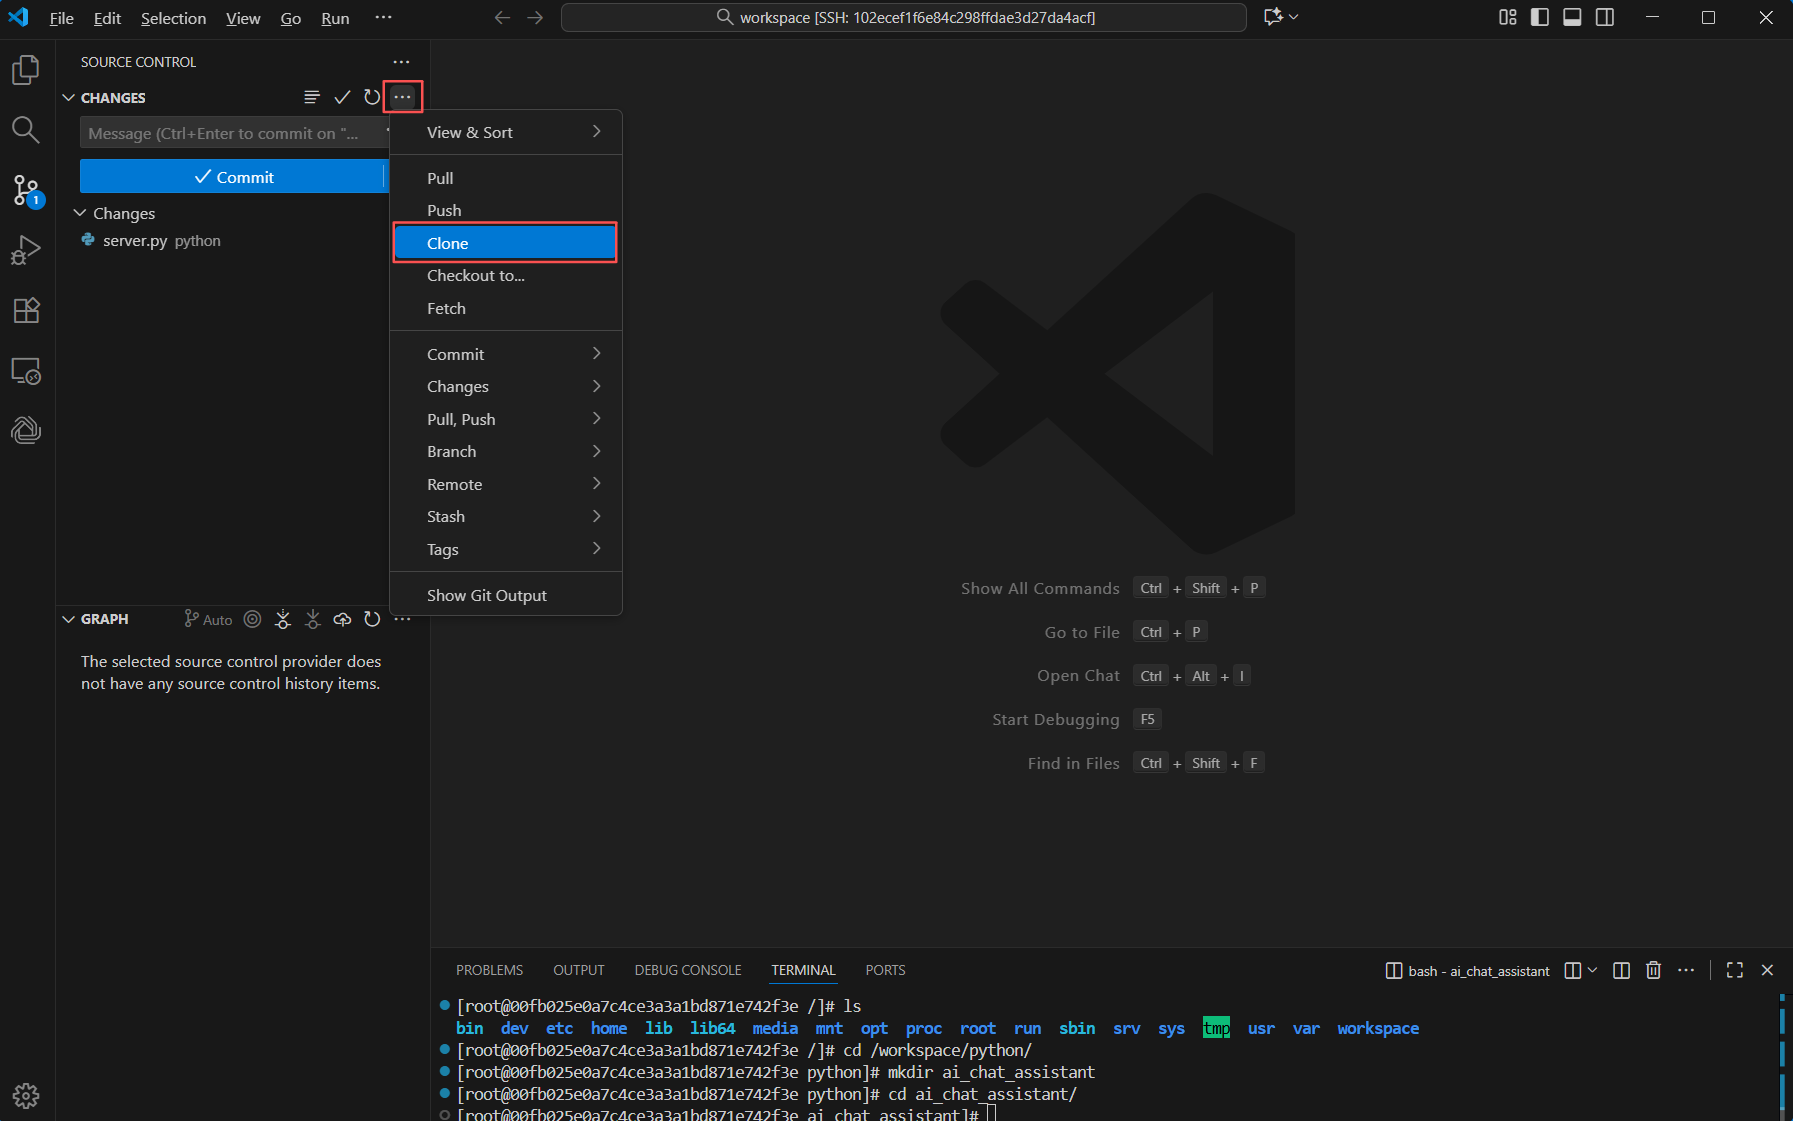Image resolution: width=1793 pixels, height=1121 pixels.
Task: Click the trash icon to kill terminal
Action: pos(1653,970)
